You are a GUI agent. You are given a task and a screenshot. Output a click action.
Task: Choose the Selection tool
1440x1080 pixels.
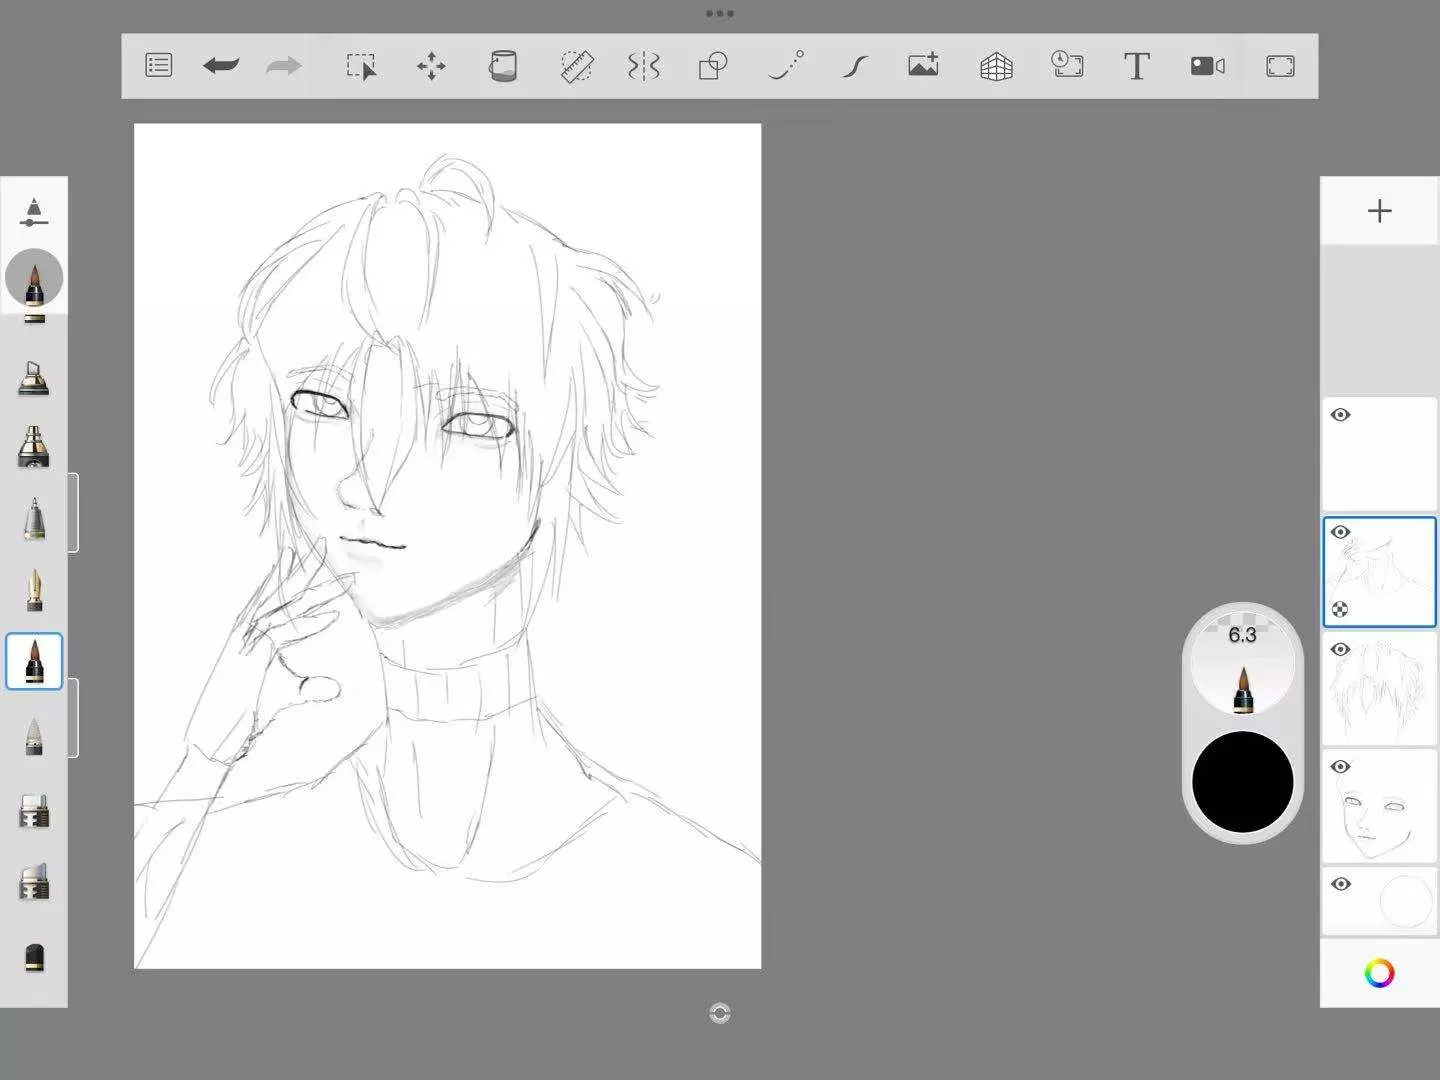coord(361,66)
